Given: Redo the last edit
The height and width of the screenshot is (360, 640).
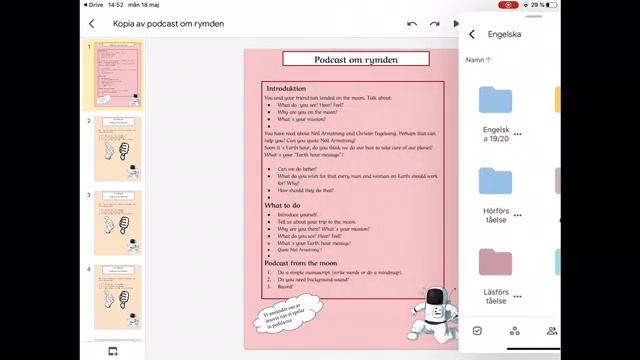Looking at the screenshot, I should point(435,24).
